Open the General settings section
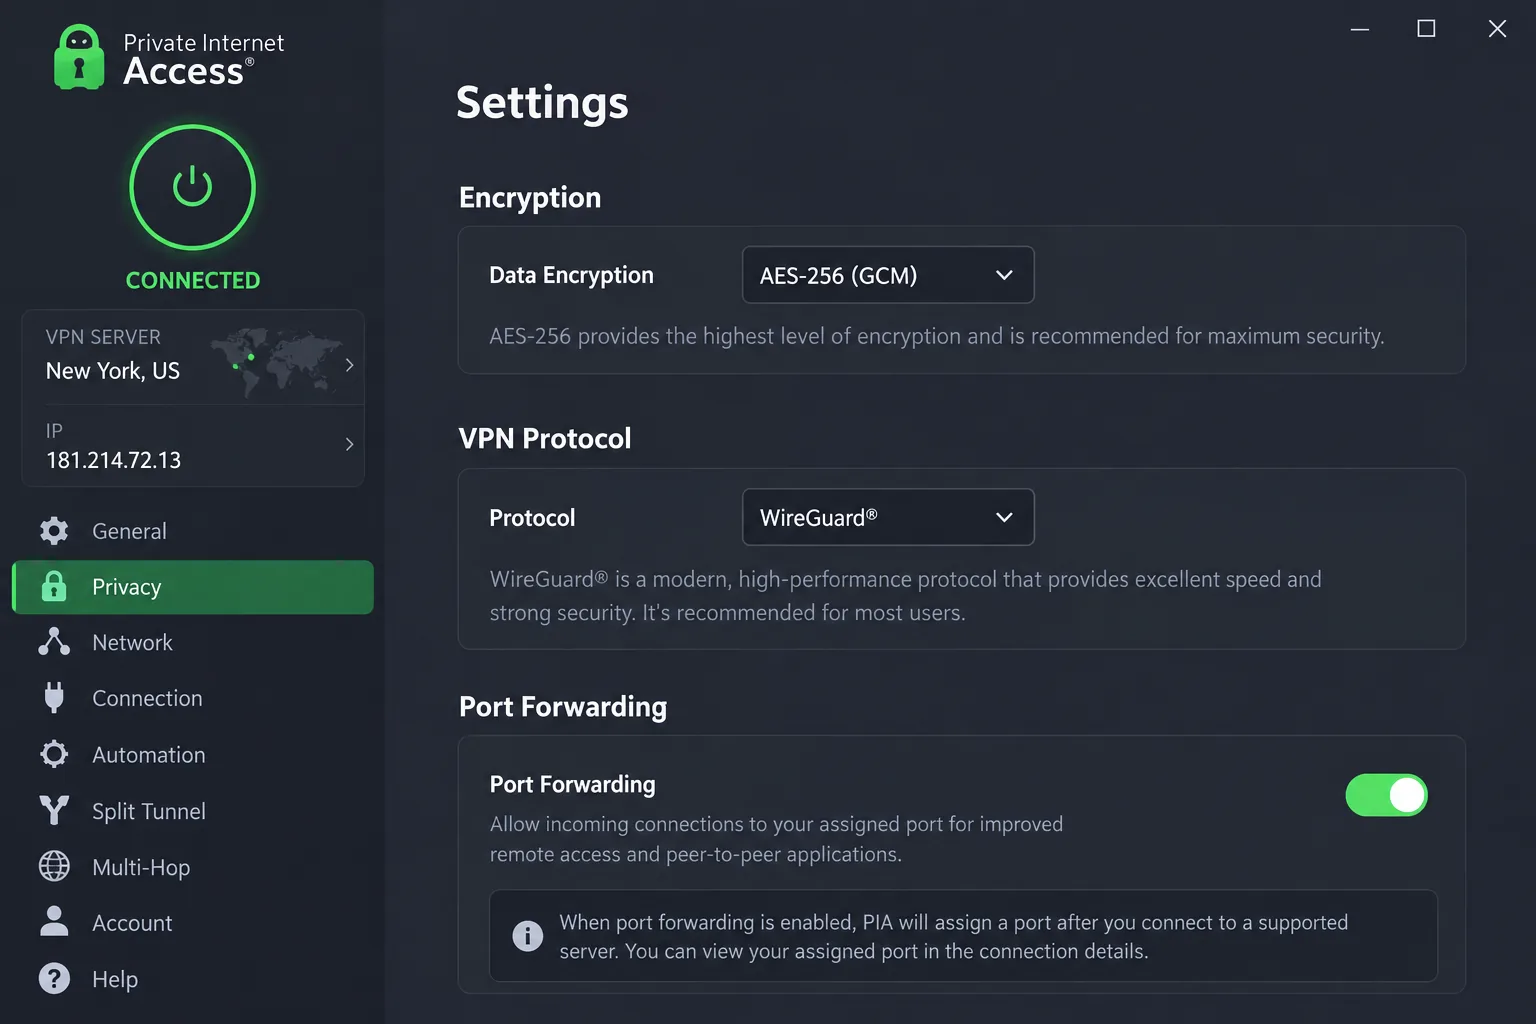Screen dimensions: 1536x1024 [192, 531]
